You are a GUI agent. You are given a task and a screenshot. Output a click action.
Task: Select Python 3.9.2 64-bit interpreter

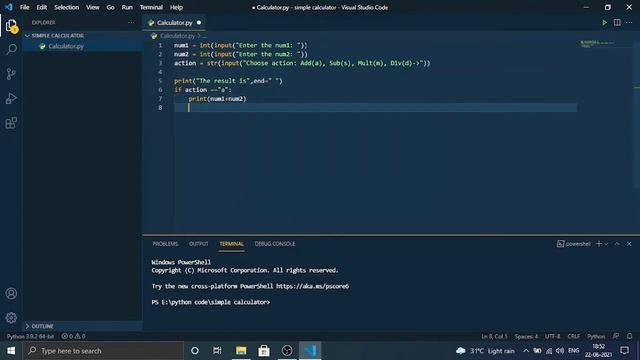coord(30,336)
